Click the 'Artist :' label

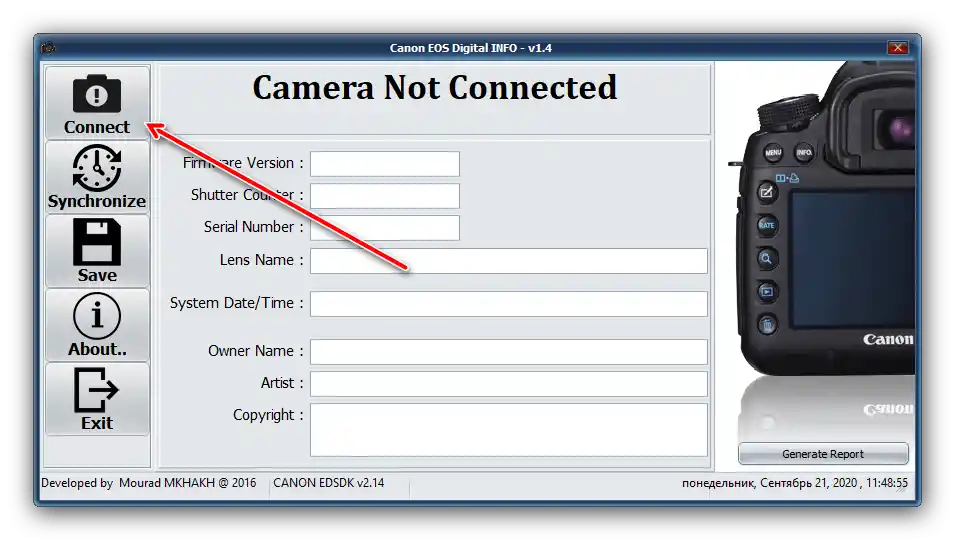(282, 383)
